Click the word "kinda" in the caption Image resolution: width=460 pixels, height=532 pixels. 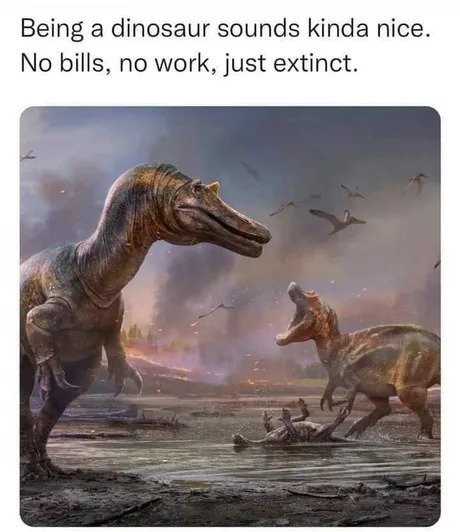[x=338, y=29]
